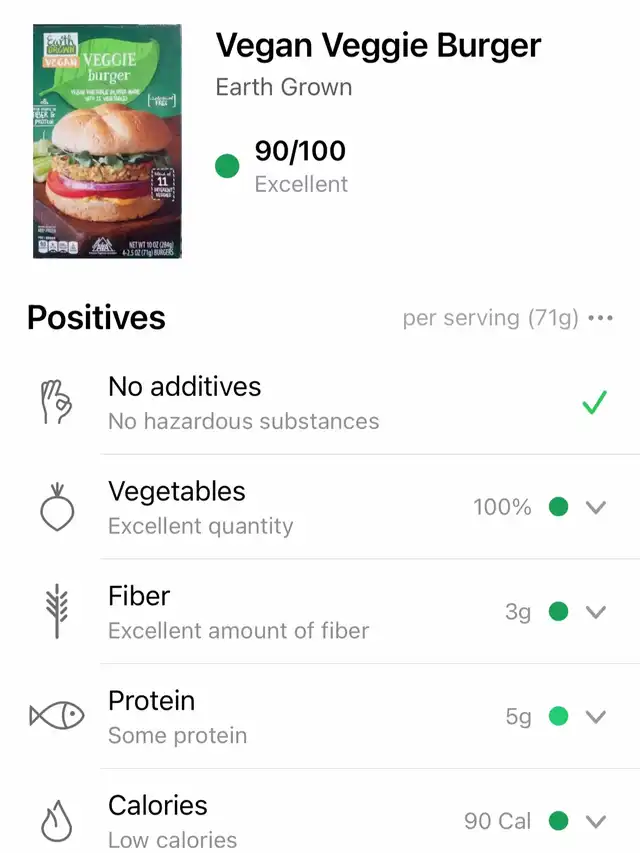This screenshot has height=853, width=640.
Task: Click the wheat Fiber icon
Action: coord(57,611)
